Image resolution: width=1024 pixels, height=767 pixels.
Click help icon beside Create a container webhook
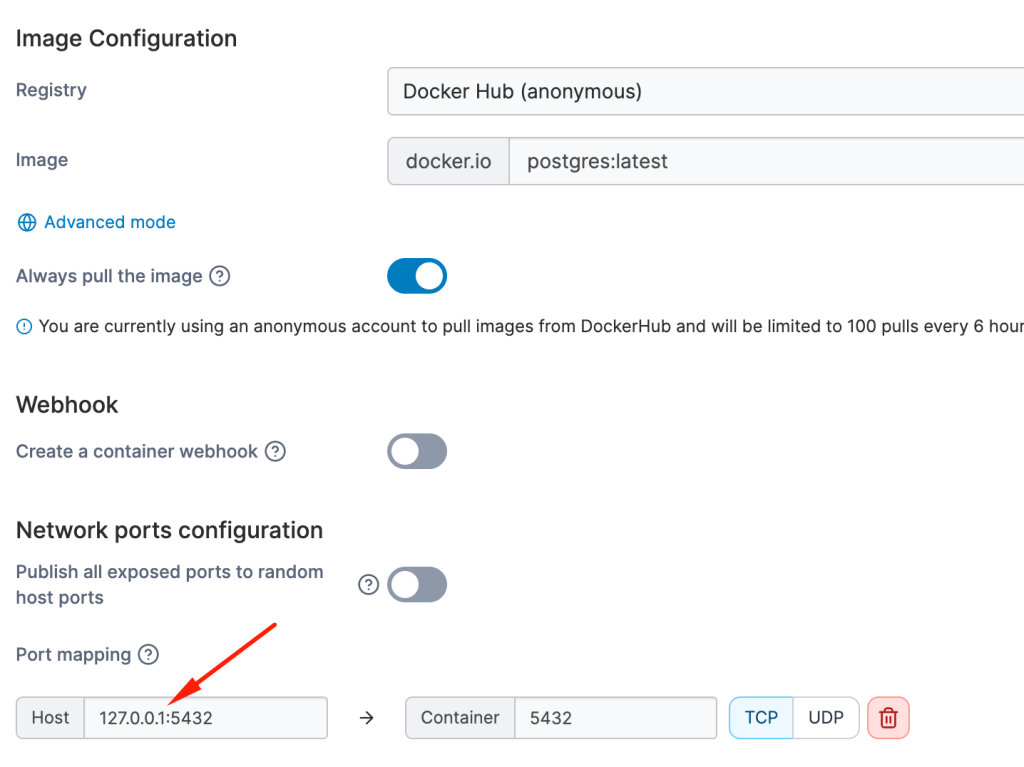[275, 451]
